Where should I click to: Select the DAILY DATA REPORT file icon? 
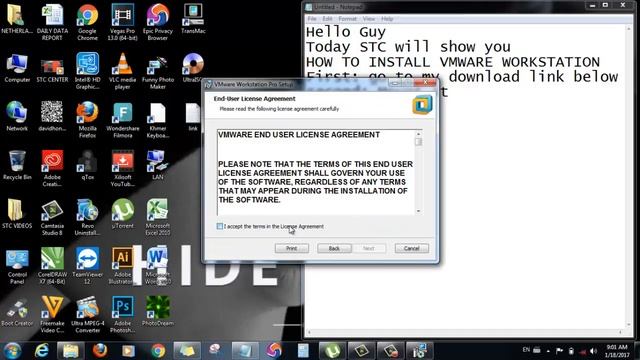tap(52, 23)
